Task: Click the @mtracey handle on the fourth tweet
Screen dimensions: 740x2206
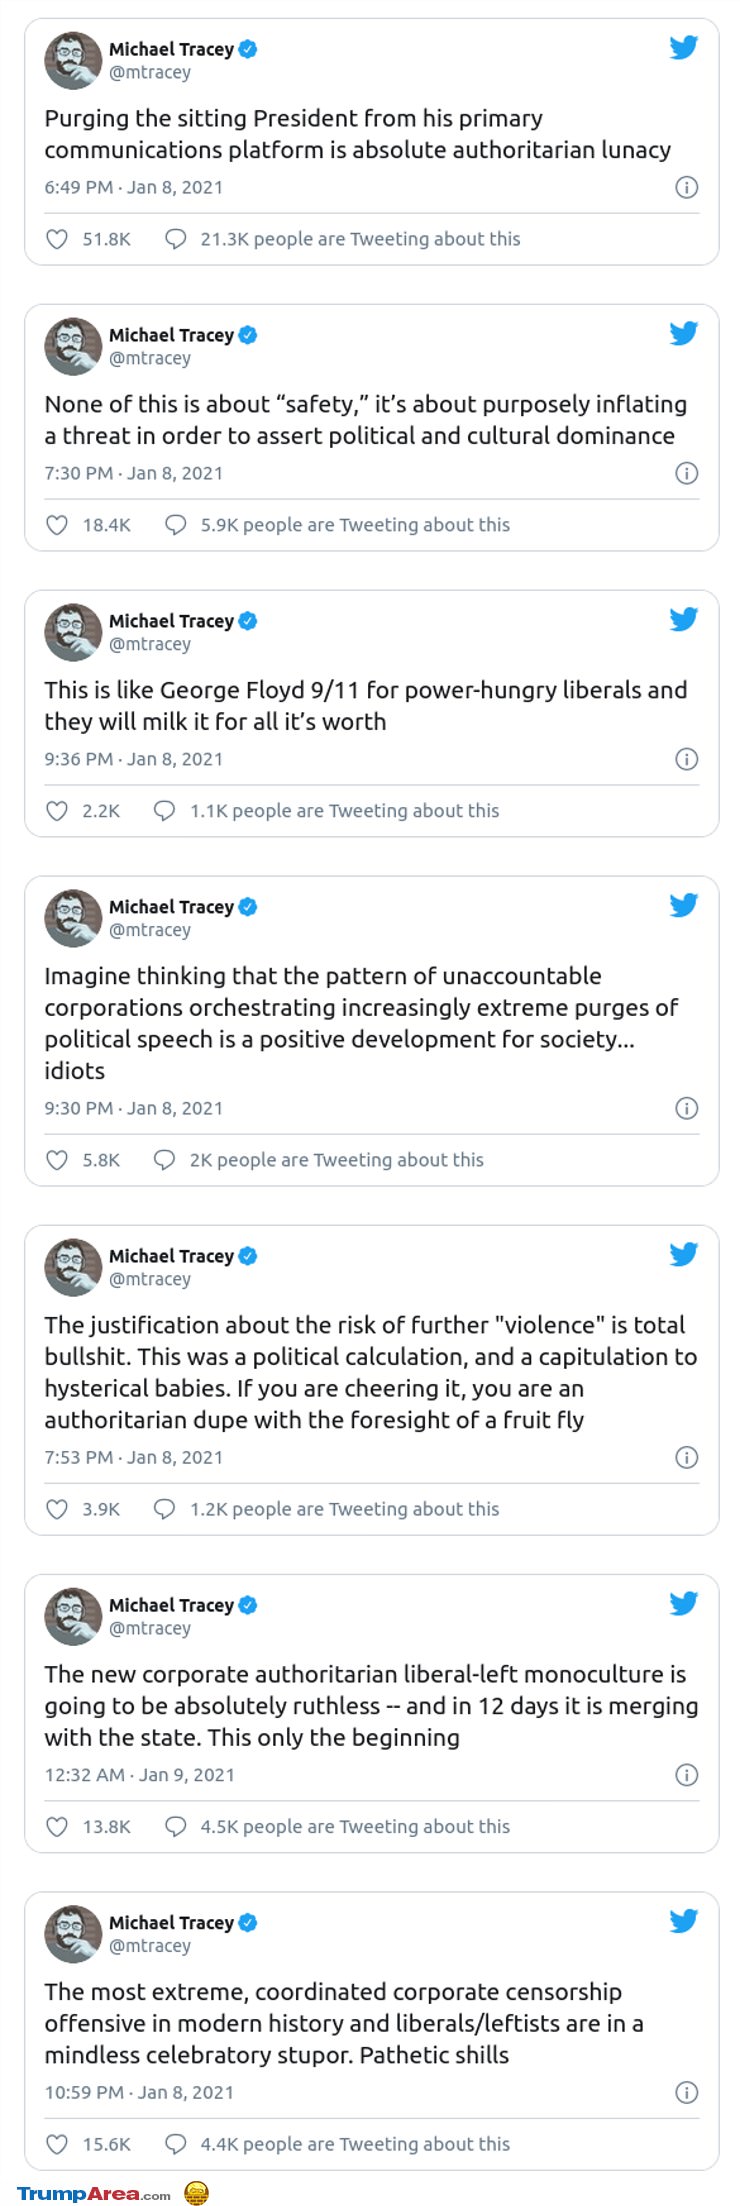Action: pyautogui.click(x=150, y=930)
